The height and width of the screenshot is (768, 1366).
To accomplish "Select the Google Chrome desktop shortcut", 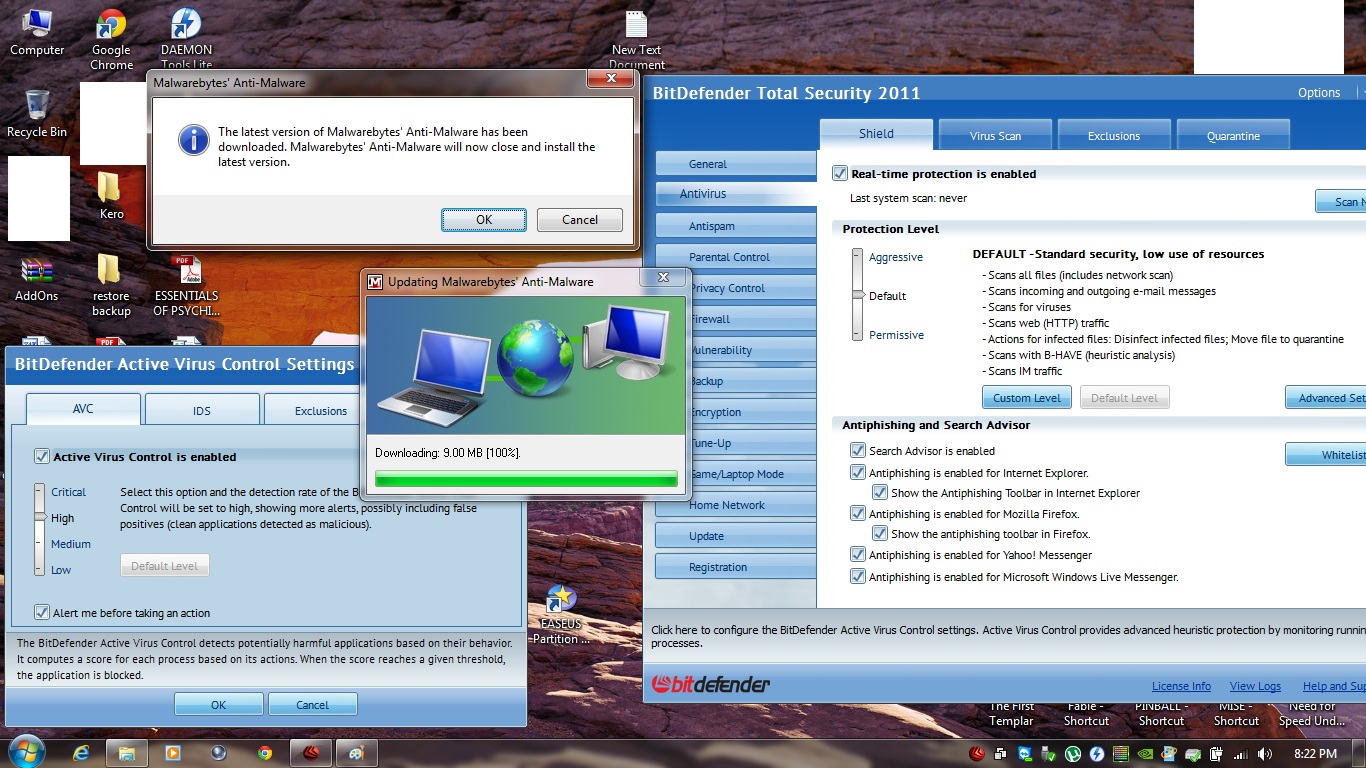I will click(111, 40).
